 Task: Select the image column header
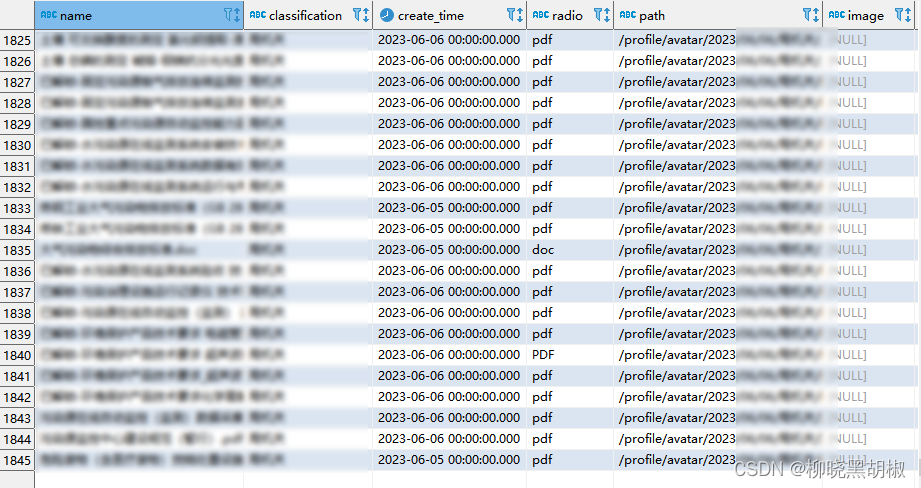coord(869,15)
